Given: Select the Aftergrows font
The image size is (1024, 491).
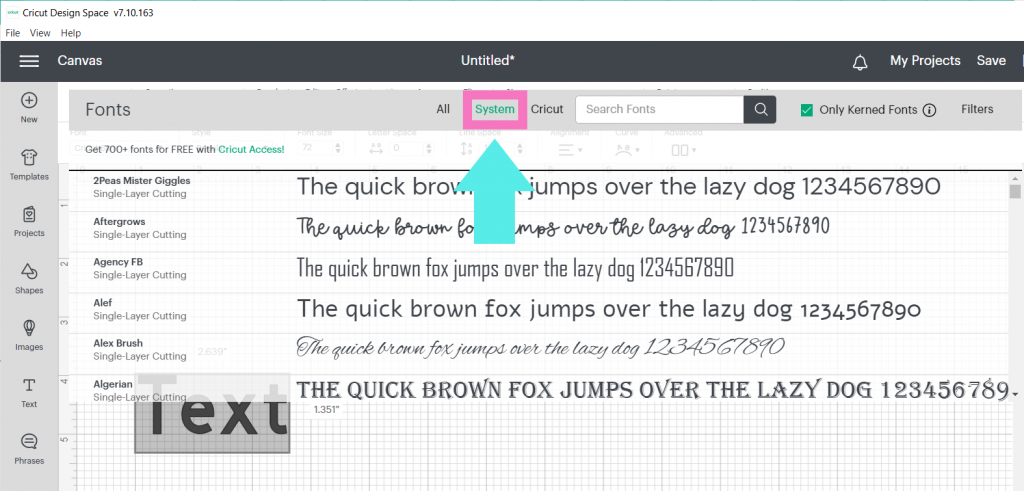Looking at the screenshot, I should coord(120,221).
